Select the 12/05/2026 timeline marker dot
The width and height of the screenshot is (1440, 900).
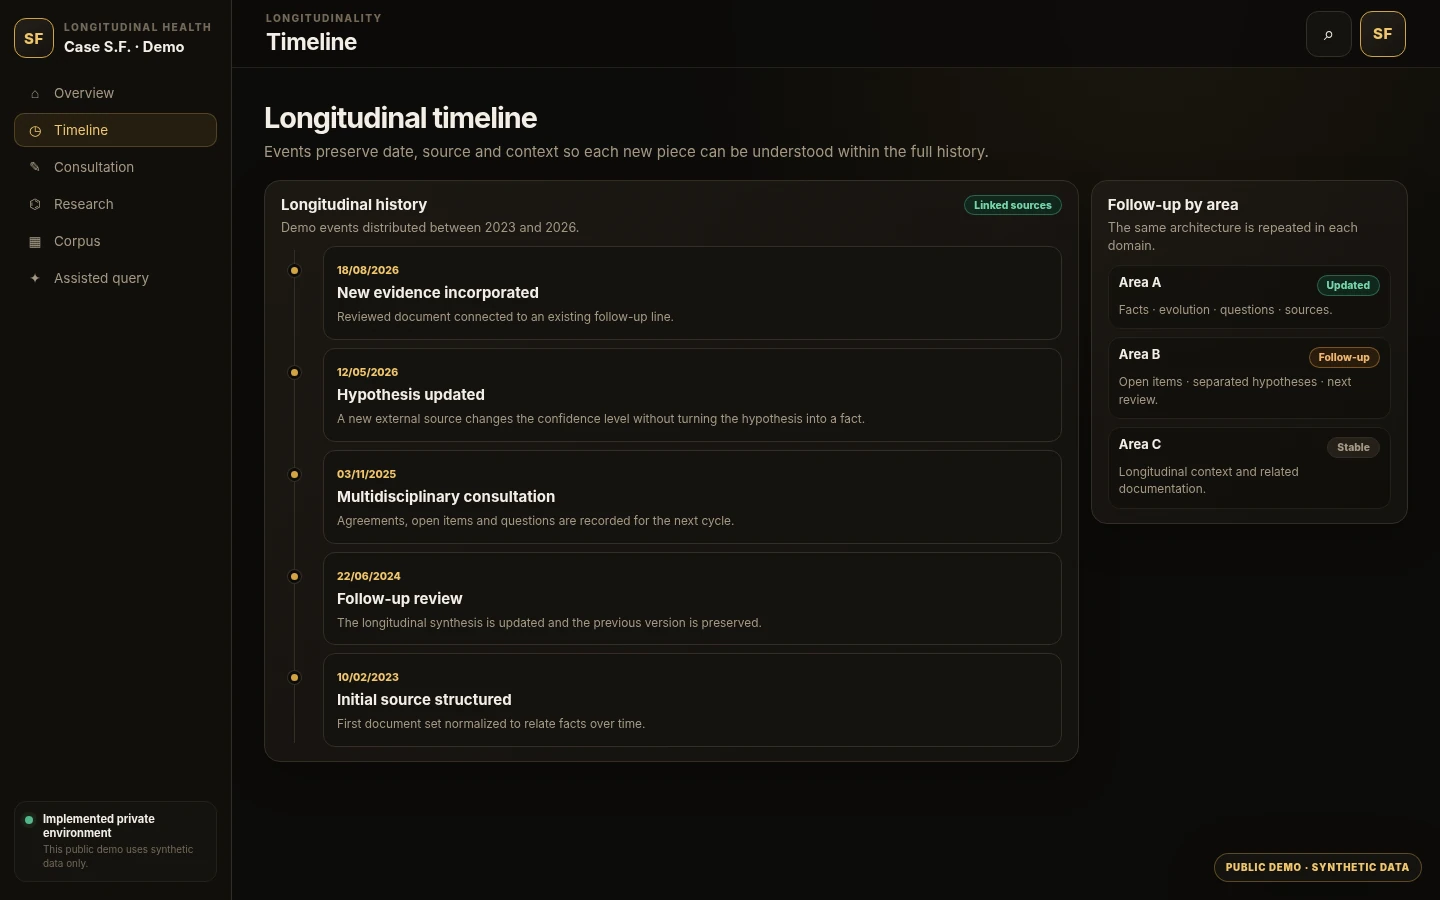[294, 372]
